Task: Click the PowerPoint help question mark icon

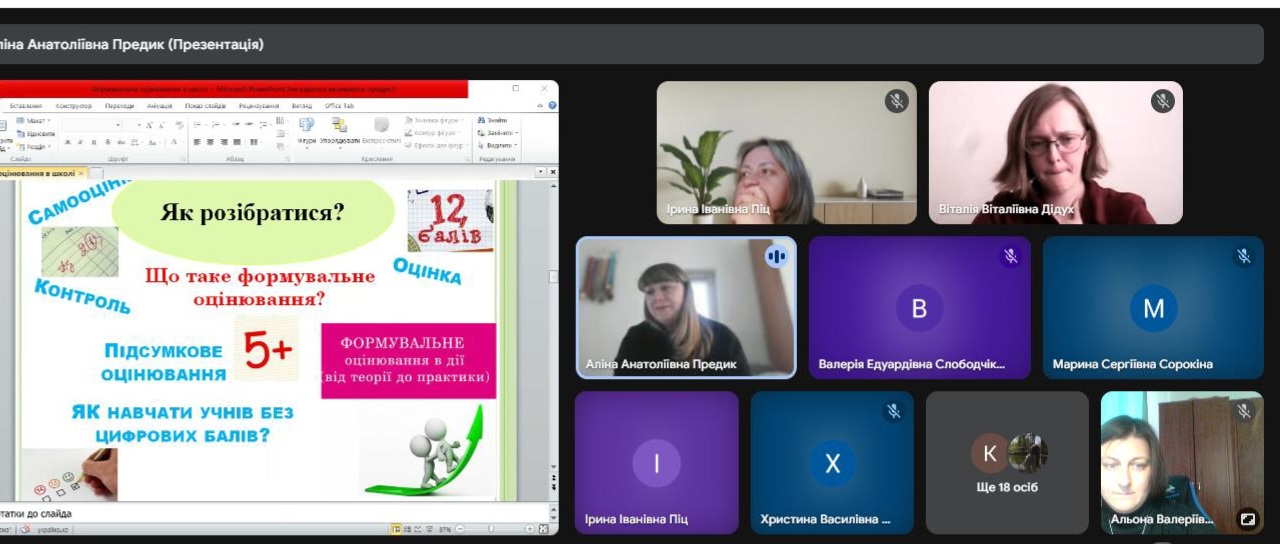Action: tap(552, 105)
